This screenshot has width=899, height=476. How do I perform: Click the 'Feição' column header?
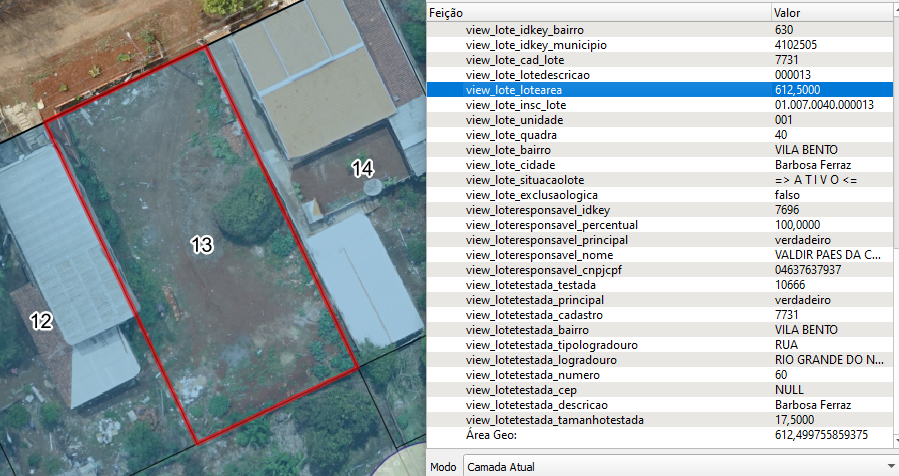599,13
